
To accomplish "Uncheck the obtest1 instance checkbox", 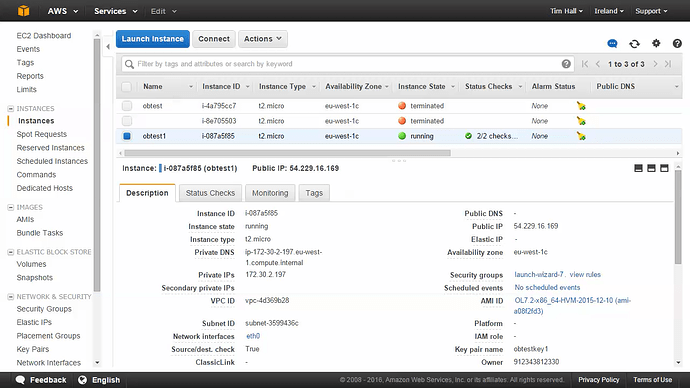I will pos(127,136).
